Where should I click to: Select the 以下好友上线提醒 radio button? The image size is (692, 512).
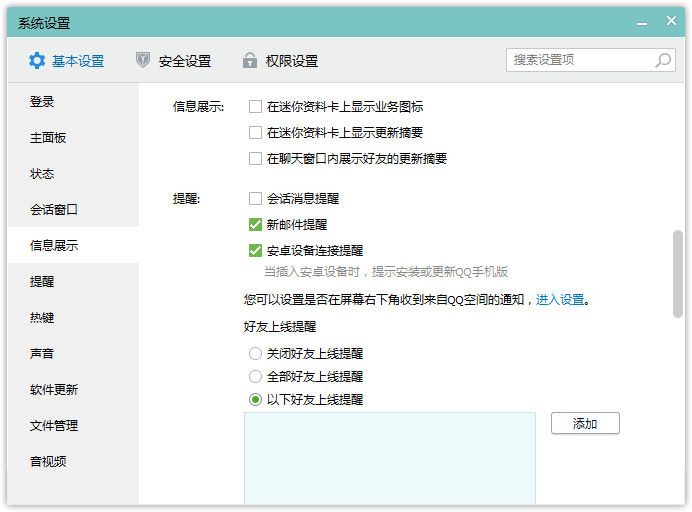255,399
